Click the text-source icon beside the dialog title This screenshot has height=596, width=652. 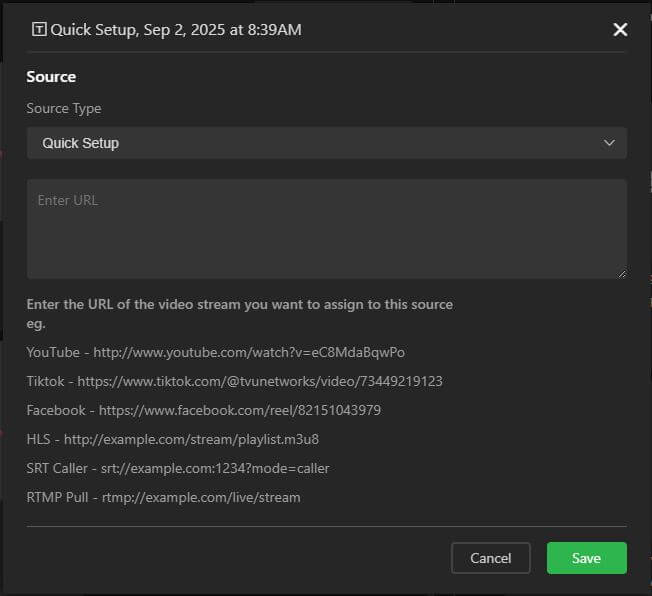tap(39, 29)
